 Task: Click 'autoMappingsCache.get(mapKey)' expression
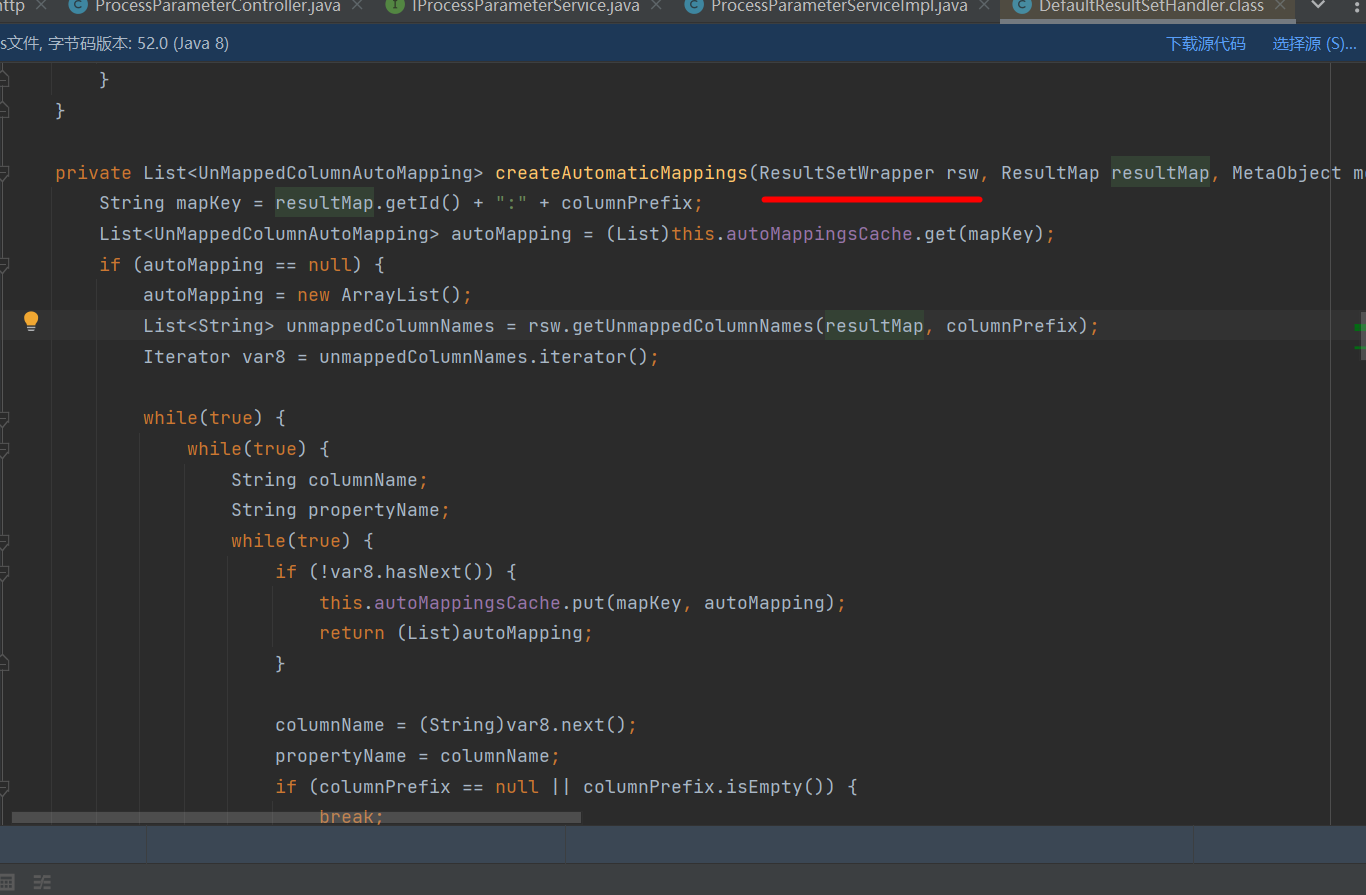(886, 234)
